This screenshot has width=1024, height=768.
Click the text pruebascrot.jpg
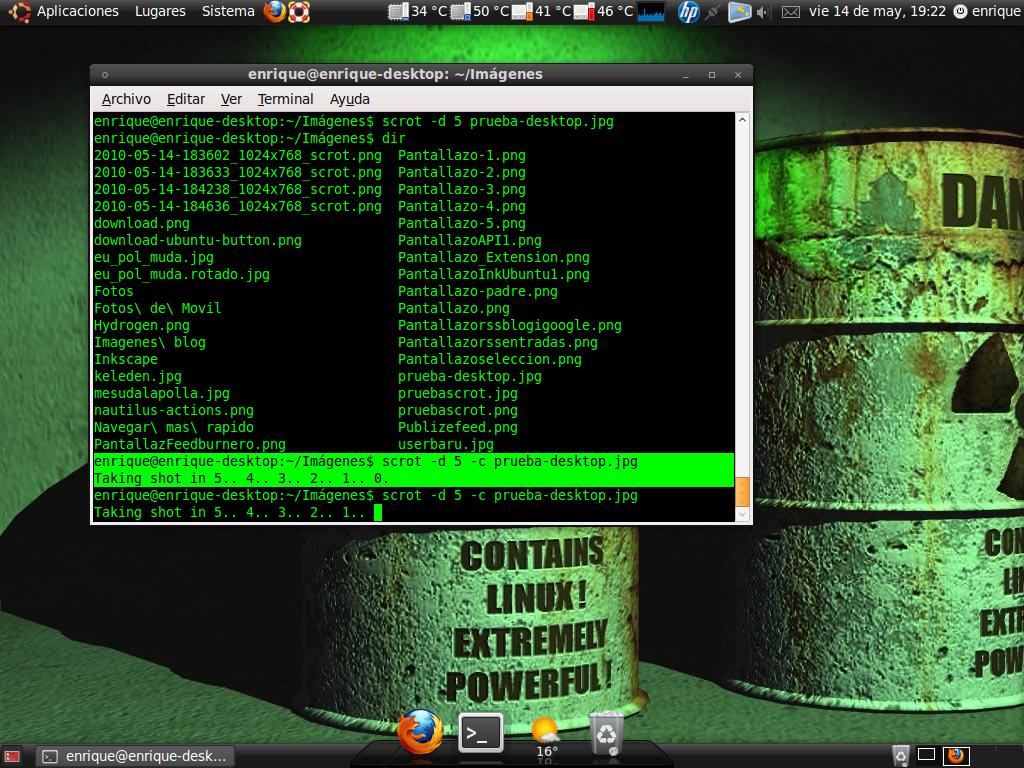coord(458,393)
